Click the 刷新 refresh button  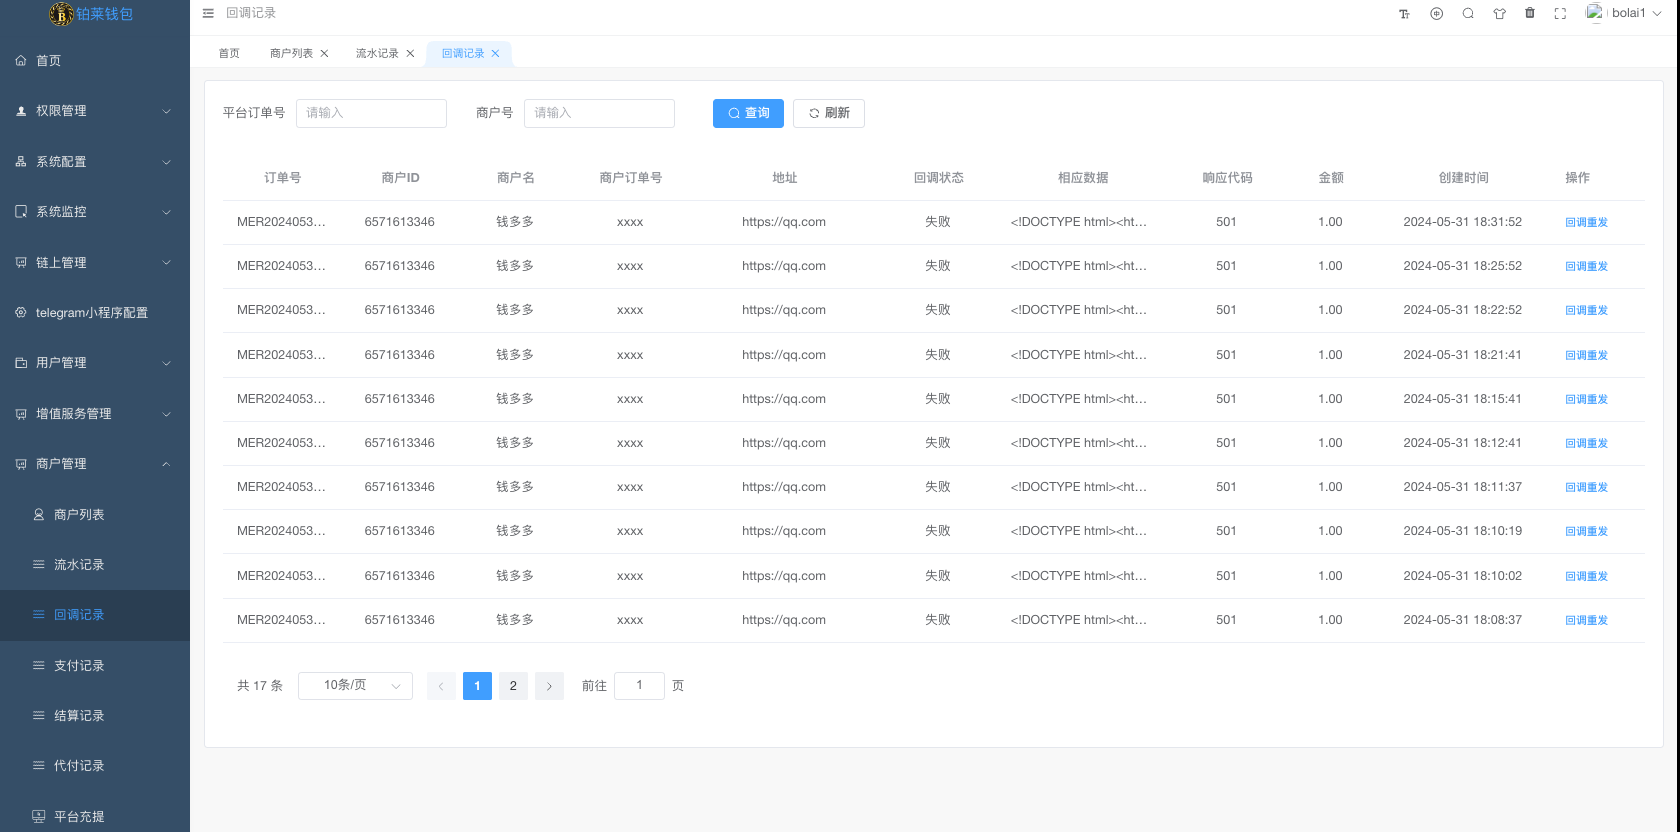[828, 113]
